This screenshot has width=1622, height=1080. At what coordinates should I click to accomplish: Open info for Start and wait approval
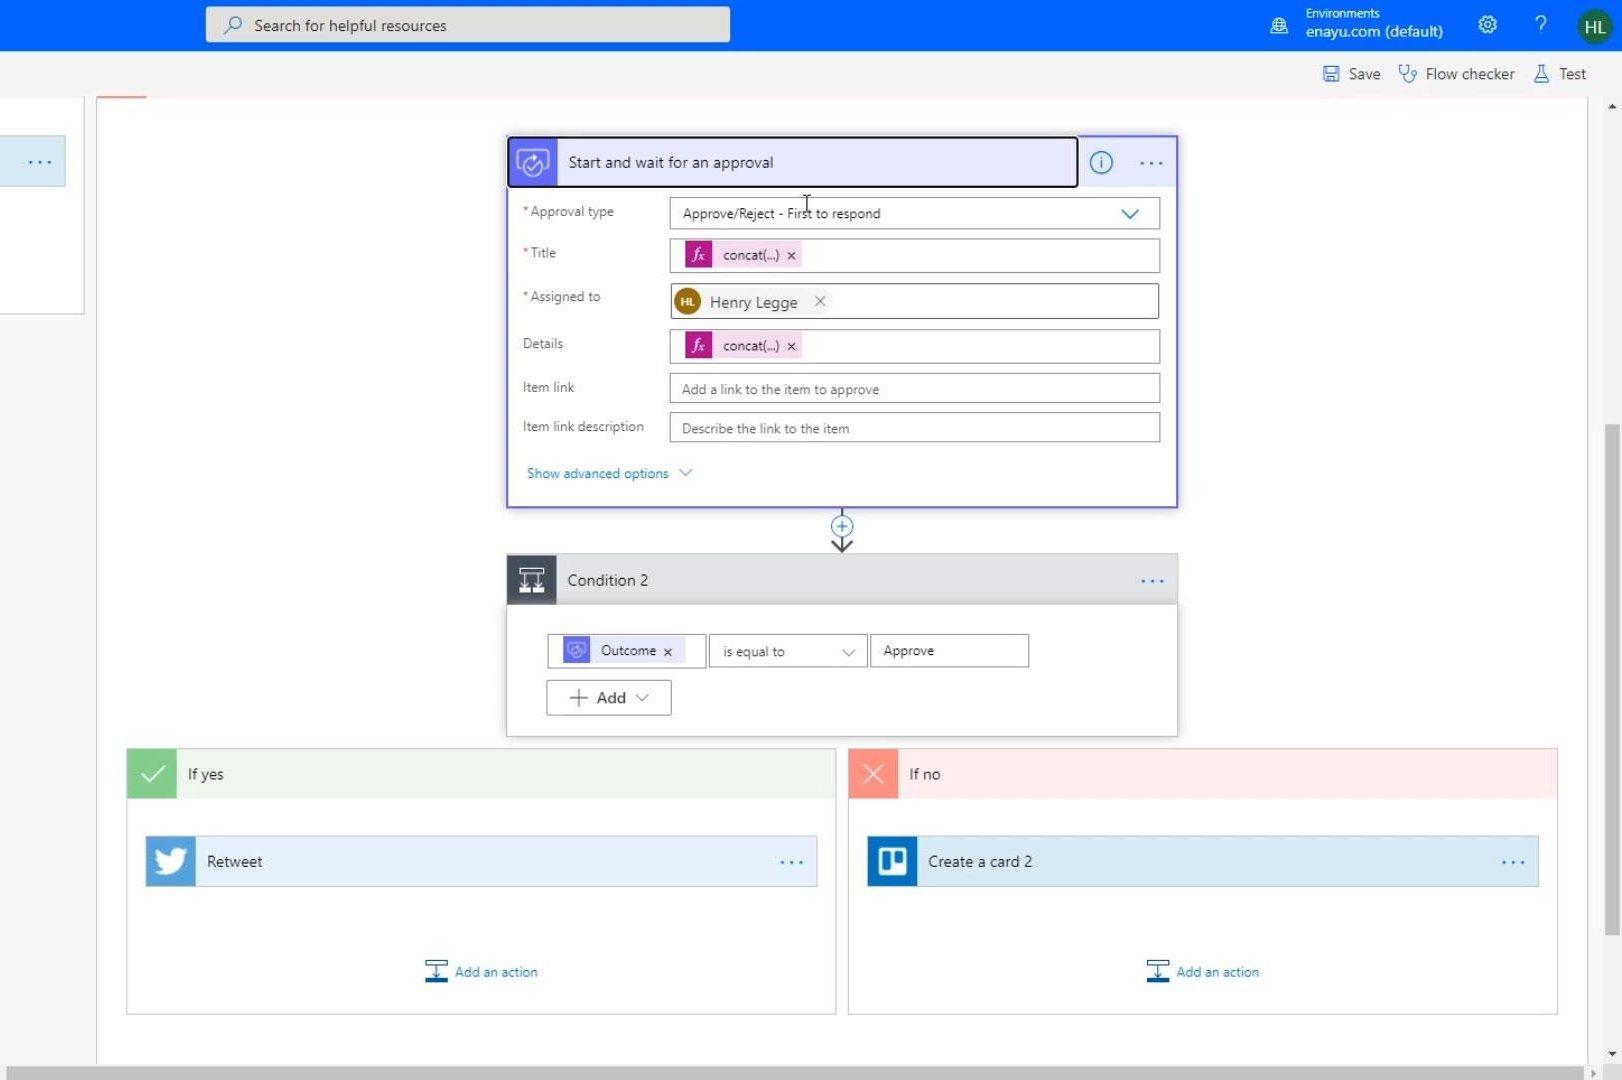tap(1101, 162)
